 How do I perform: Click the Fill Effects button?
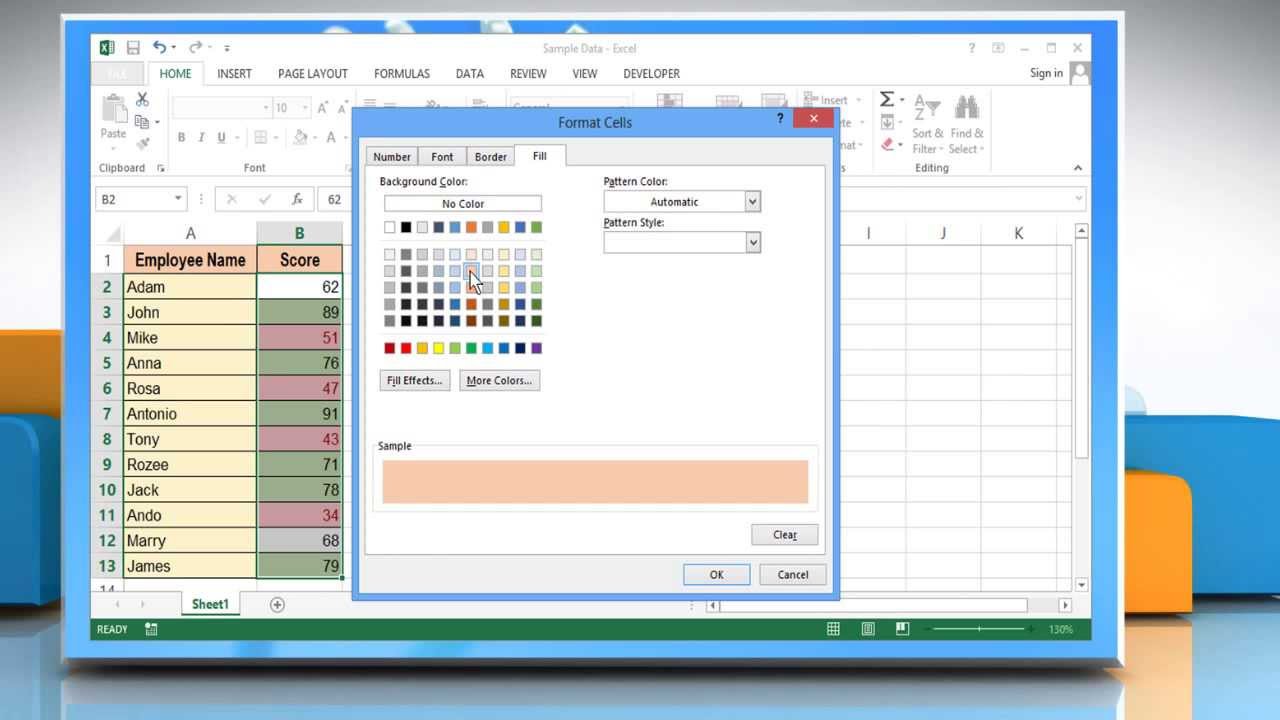click(415, 380)
